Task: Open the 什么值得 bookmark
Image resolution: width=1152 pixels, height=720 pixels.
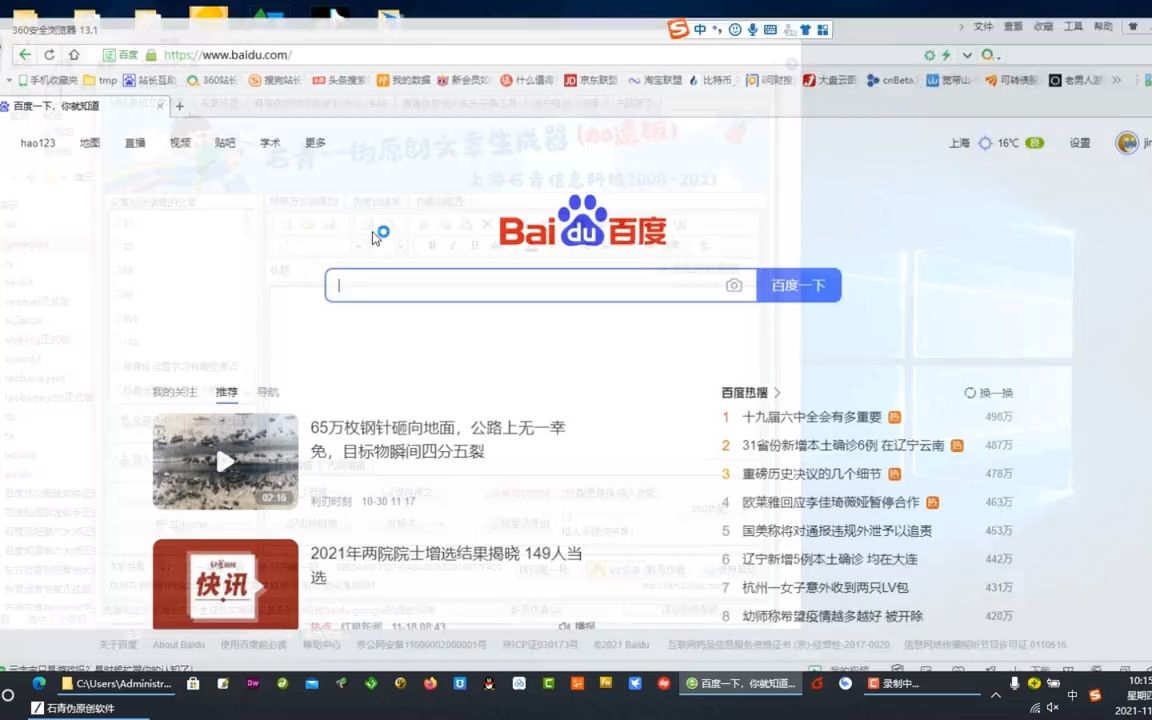Action: 527,80
